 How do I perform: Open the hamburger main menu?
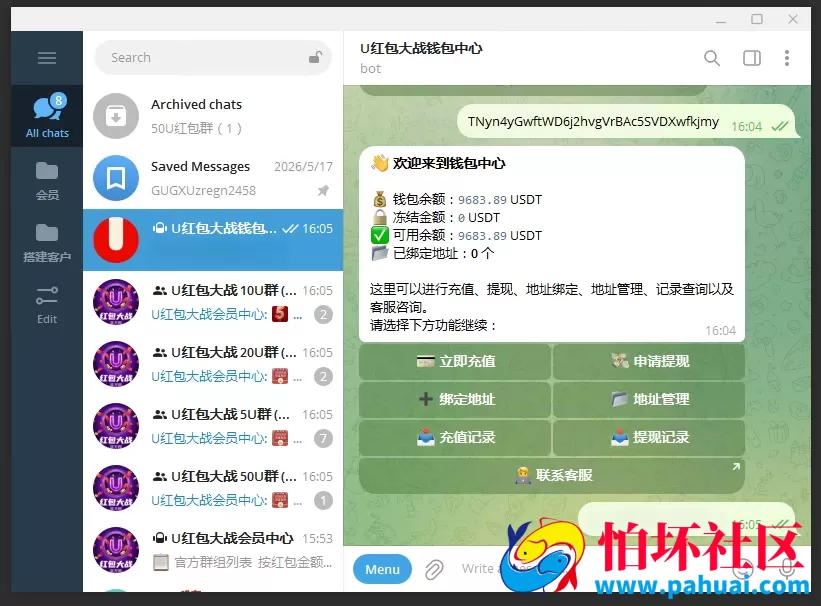[47, 58]
